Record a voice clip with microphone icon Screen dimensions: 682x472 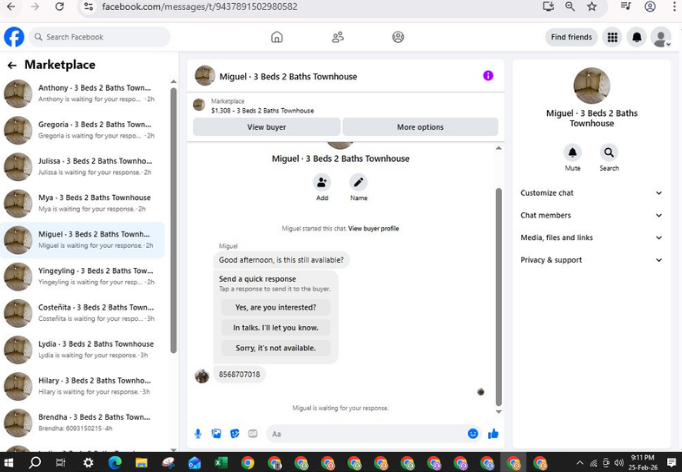point(198,434)
